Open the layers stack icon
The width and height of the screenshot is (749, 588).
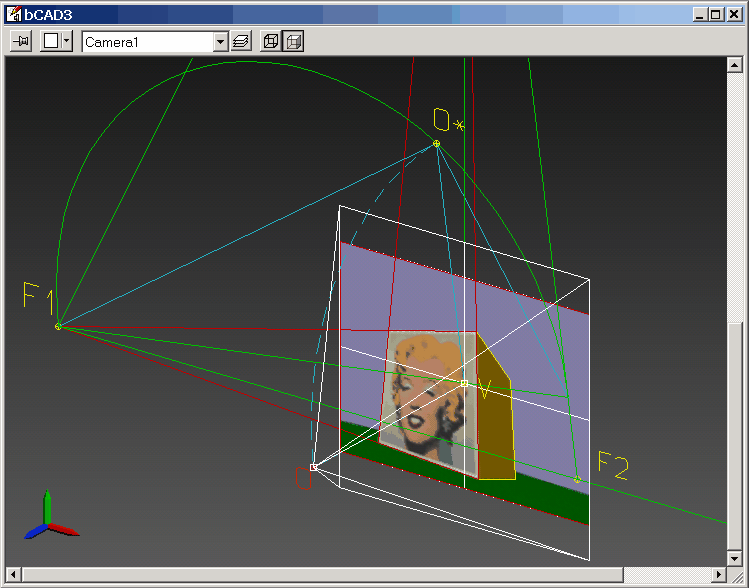pos(241,41)
